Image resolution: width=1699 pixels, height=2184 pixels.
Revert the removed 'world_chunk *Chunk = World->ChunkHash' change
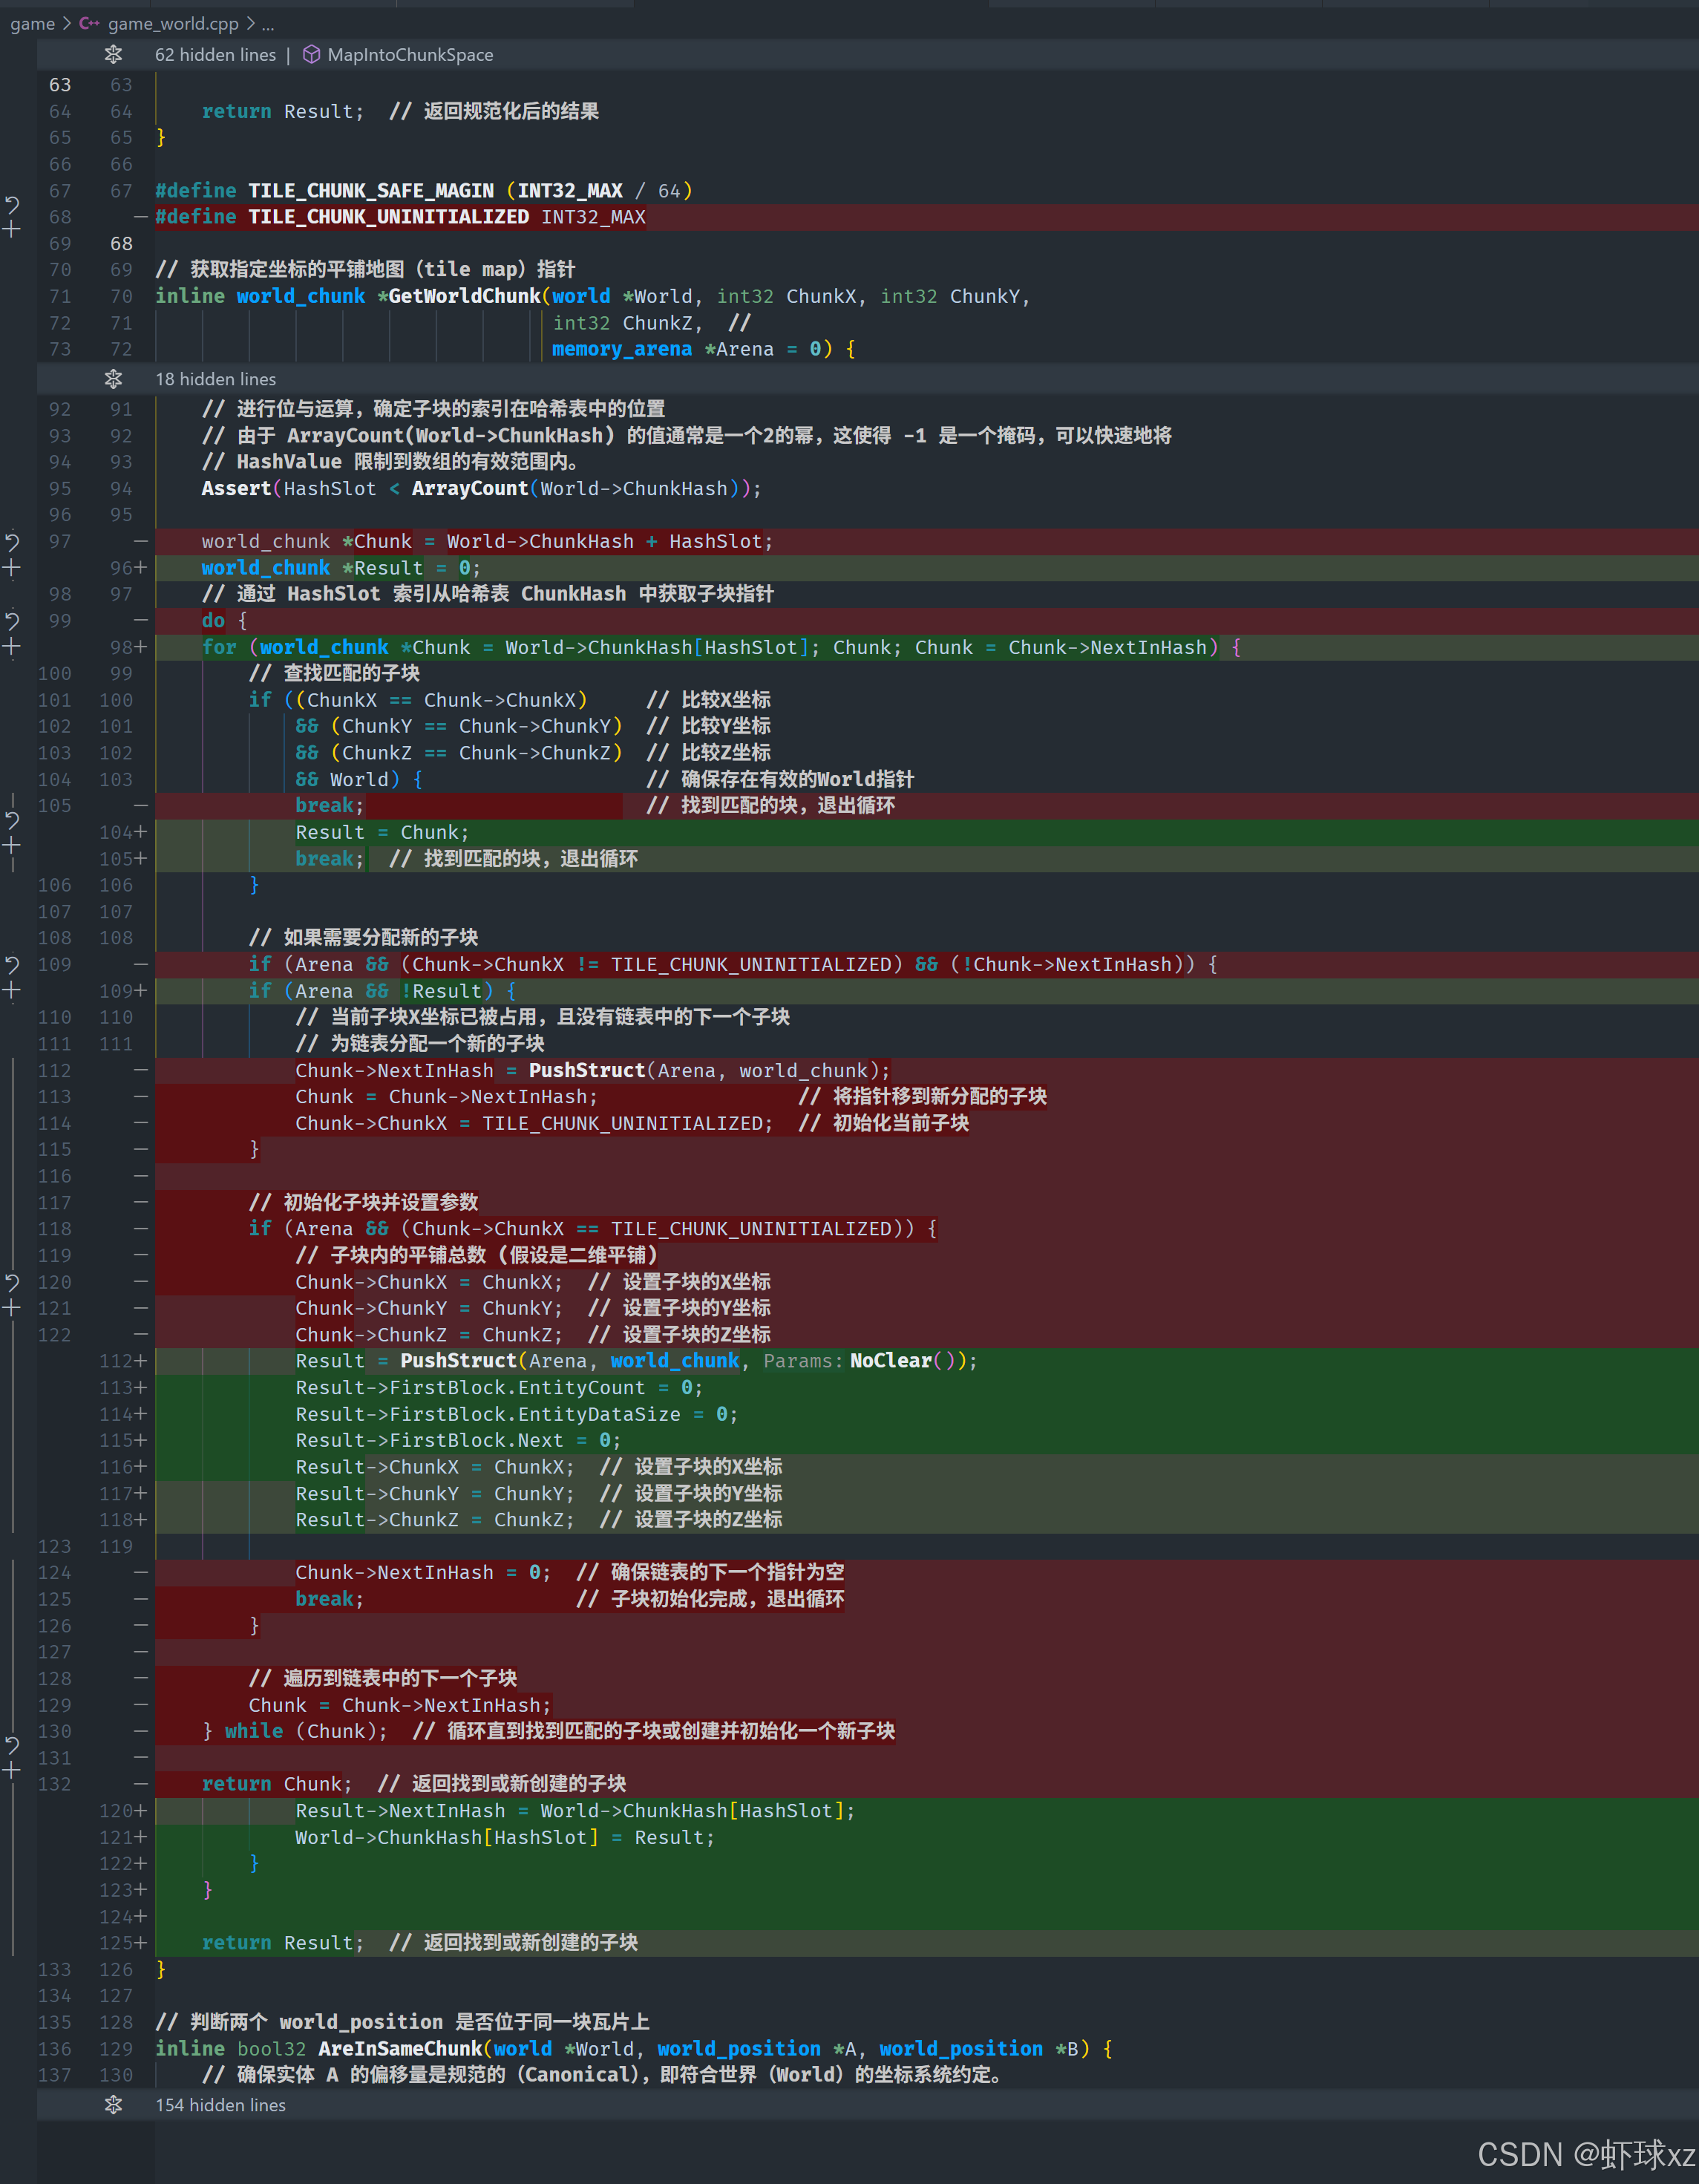tap(12, 541)
